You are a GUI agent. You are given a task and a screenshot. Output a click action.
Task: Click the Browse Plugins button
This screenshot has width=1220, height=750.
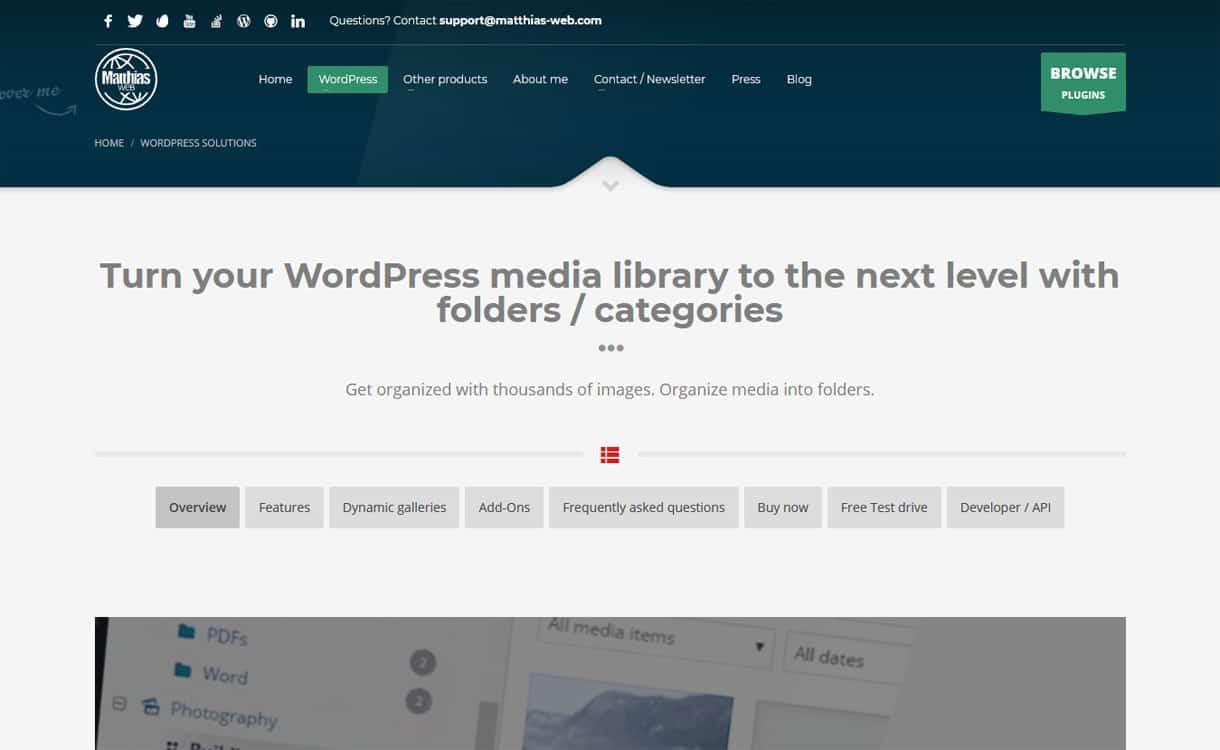point(1083,83)
